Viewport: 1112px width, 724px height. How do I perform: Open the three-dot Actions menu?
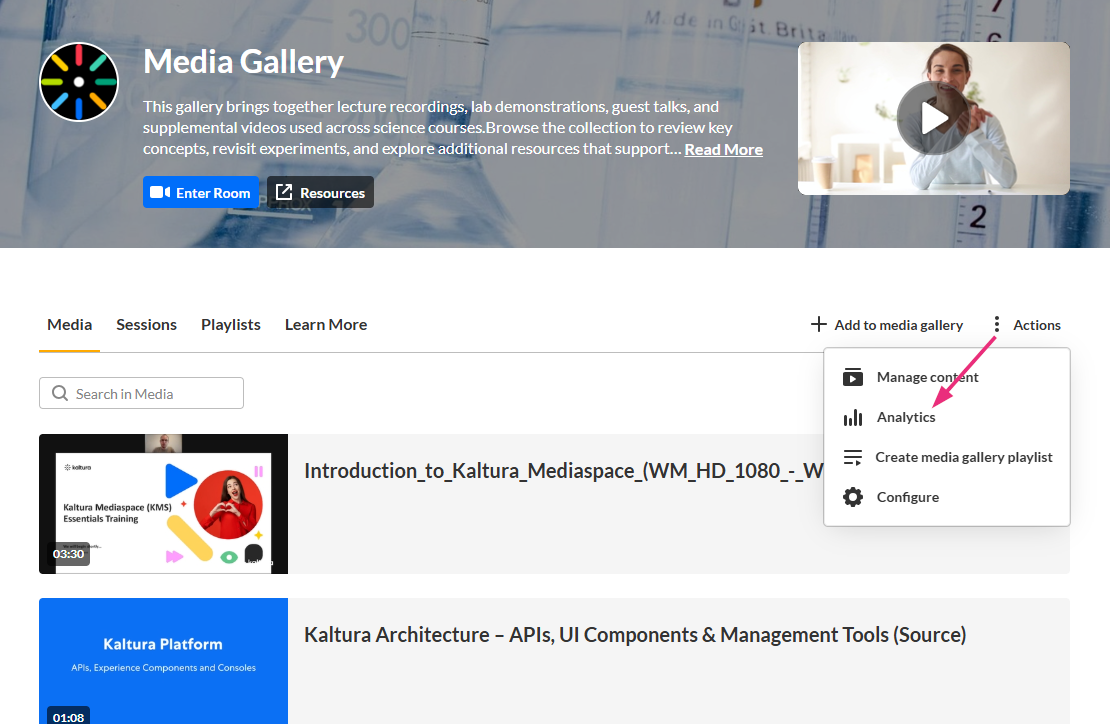coord(1028,325)
